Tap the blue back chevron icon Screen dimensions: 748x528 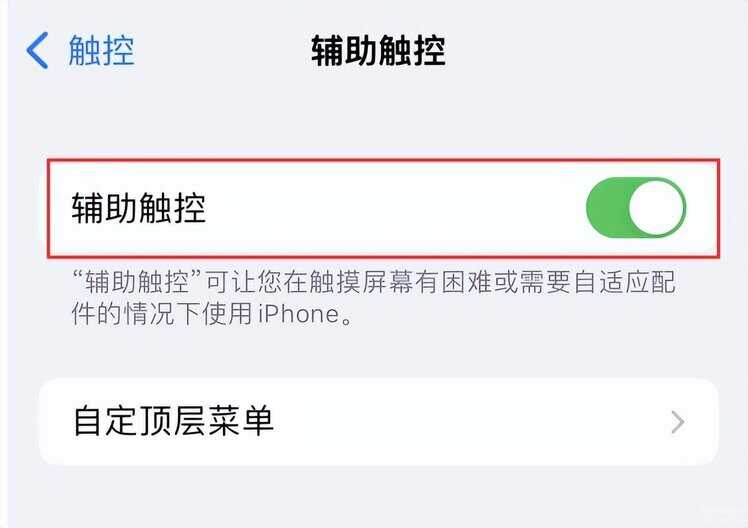[37, 51]
